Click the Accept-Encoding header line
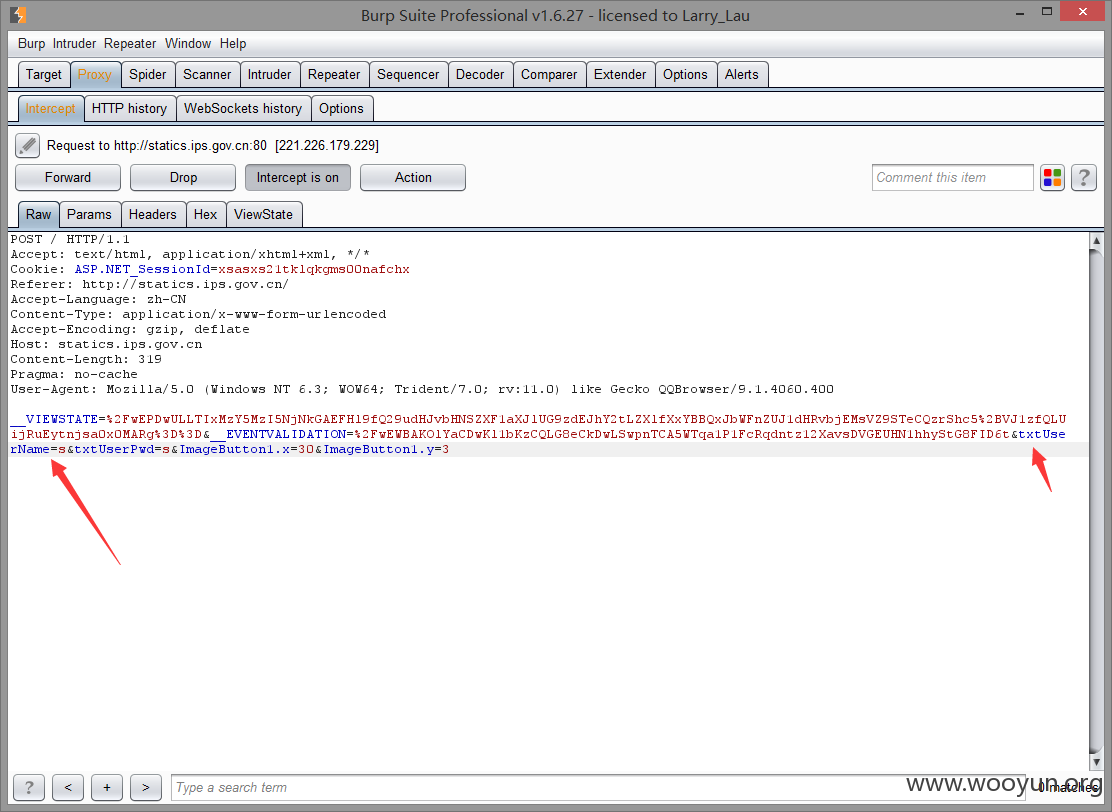Viewport: 1112px width, 812px height. pyautogui.click(x=130, y=329)
